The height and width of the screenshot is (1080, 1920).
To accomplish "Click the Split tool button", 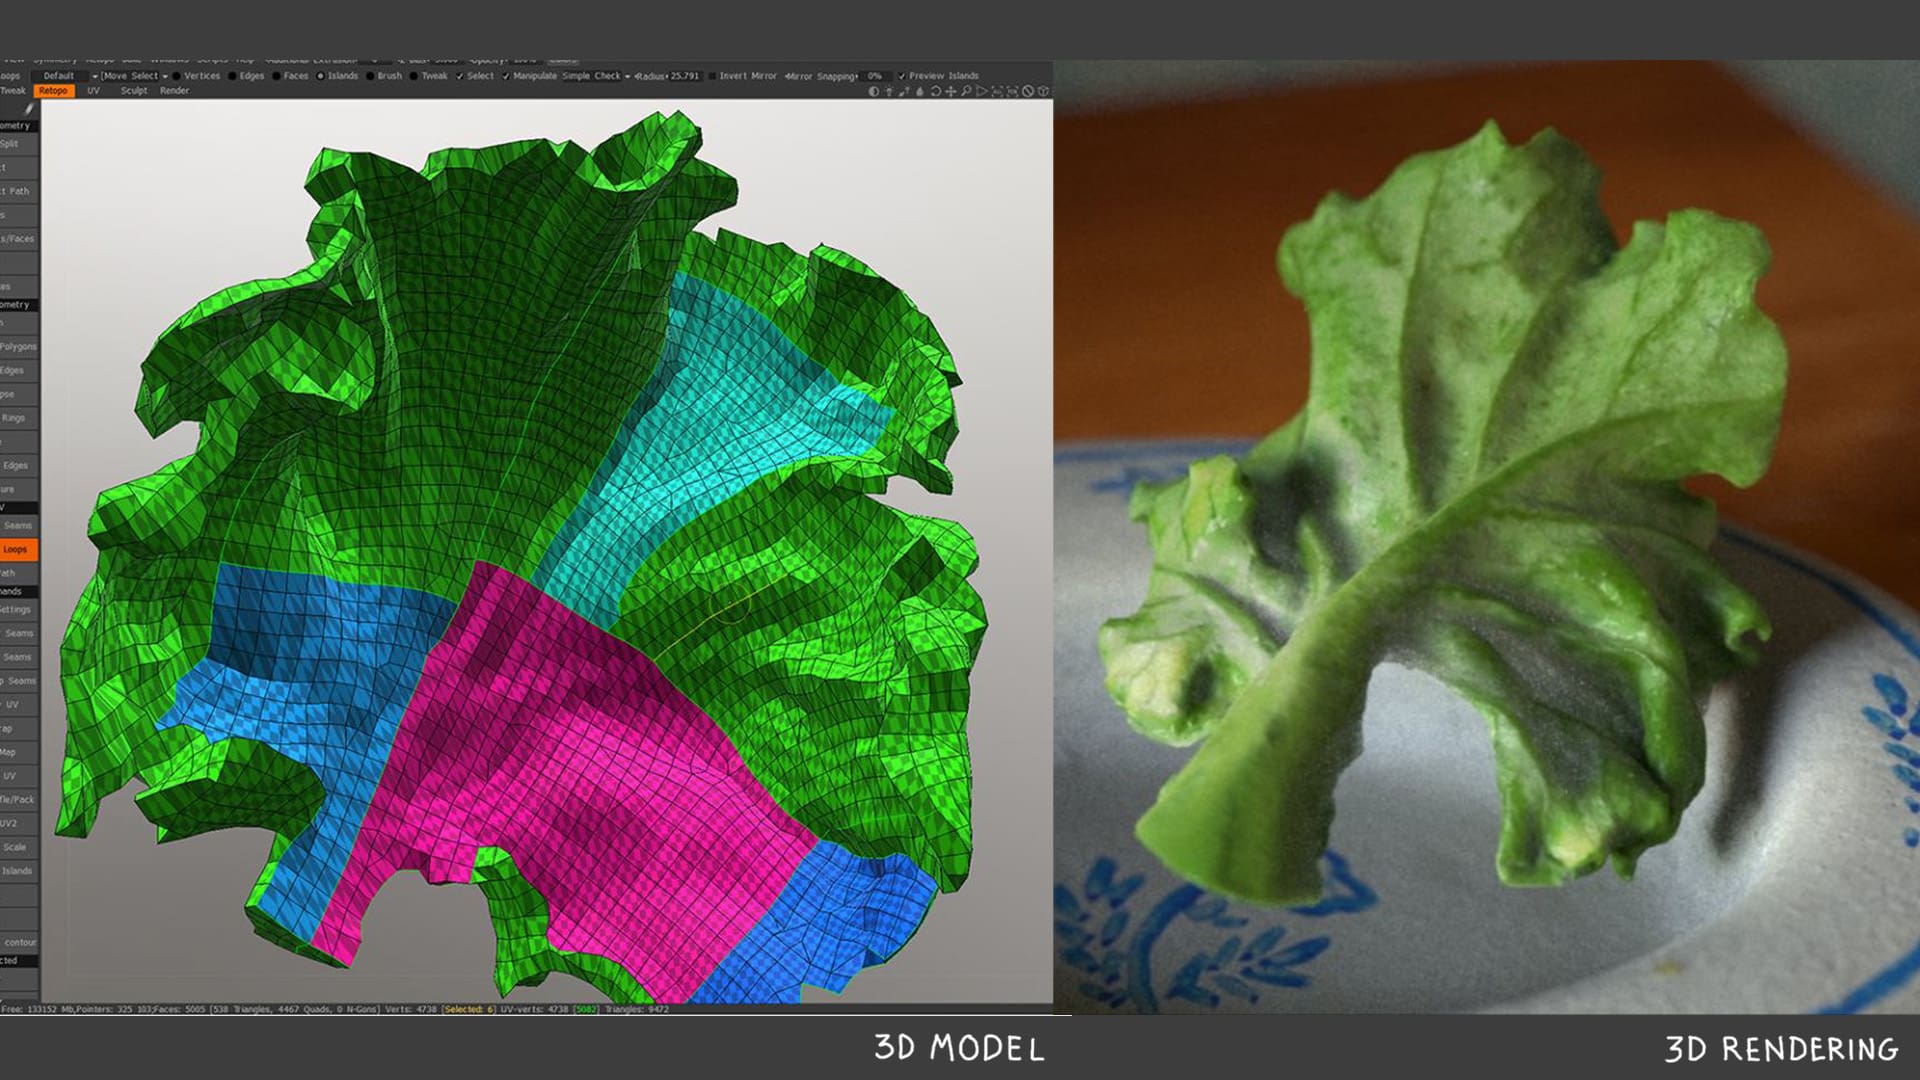I will point(19,144).
